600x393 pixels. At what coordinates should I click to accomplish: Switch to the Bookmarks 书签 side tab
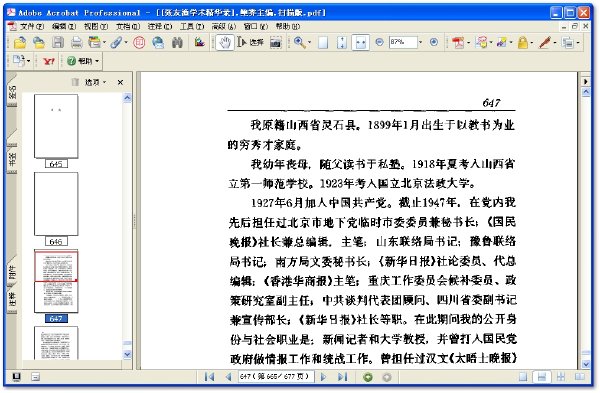(12, 158)
